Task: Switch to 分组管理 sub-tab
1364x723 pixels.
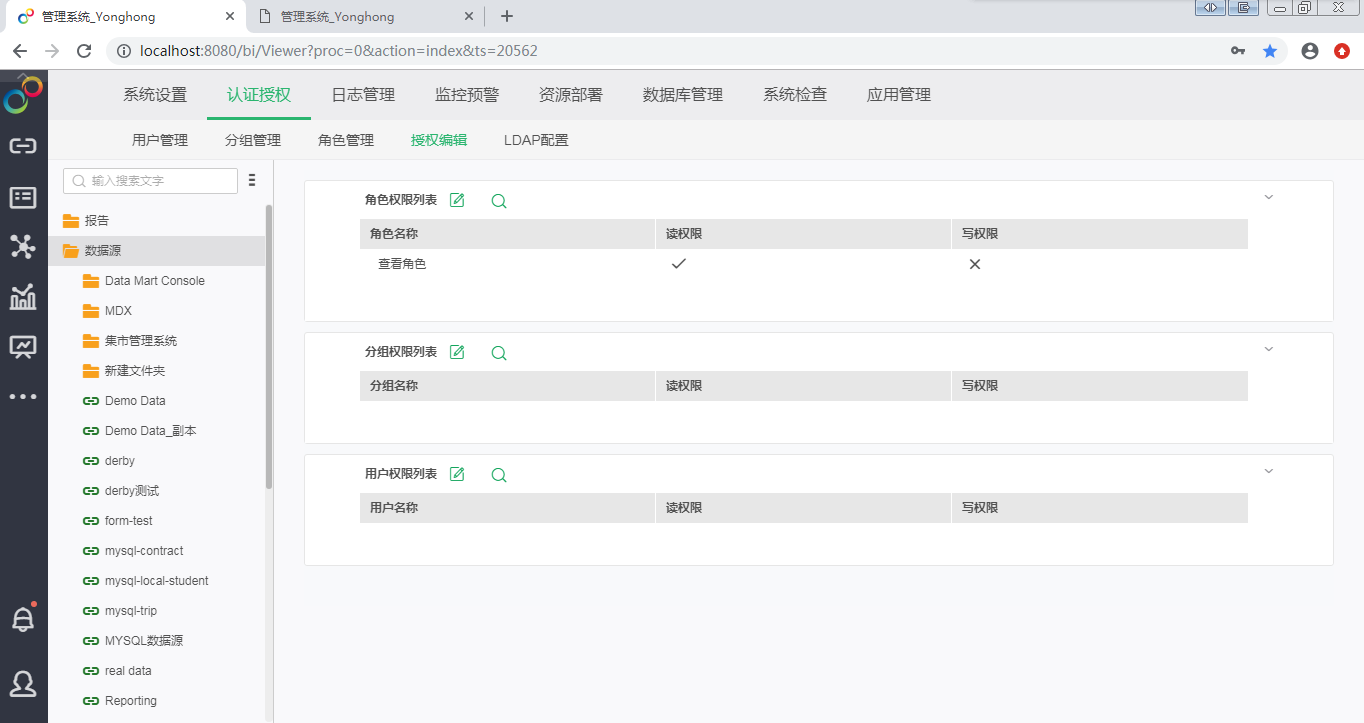Action: [x=253, y=140]
